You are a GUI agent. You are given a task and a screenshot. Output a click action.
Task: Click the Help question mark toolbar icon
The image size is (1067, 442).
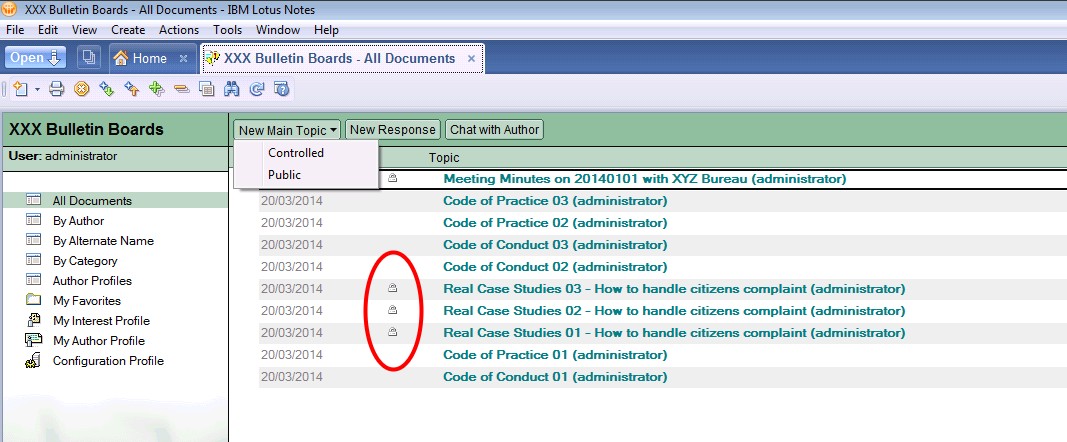click(x=281, y=89)
